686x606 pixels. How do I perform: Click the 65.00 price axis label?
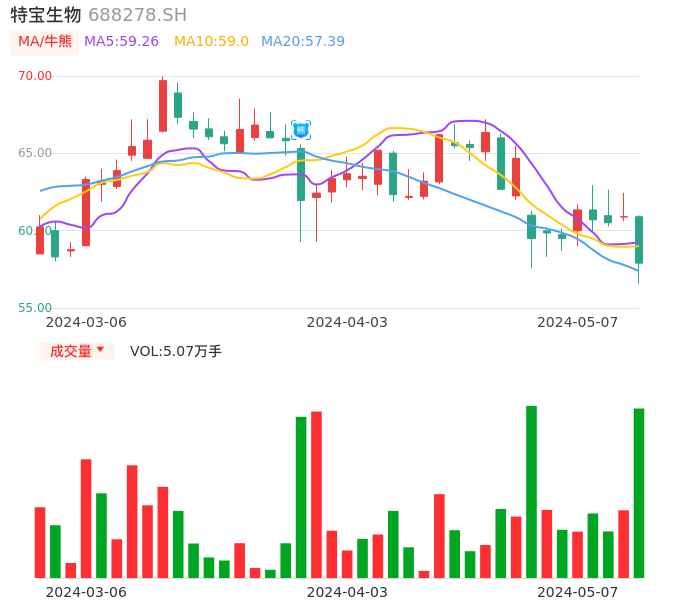35,153
